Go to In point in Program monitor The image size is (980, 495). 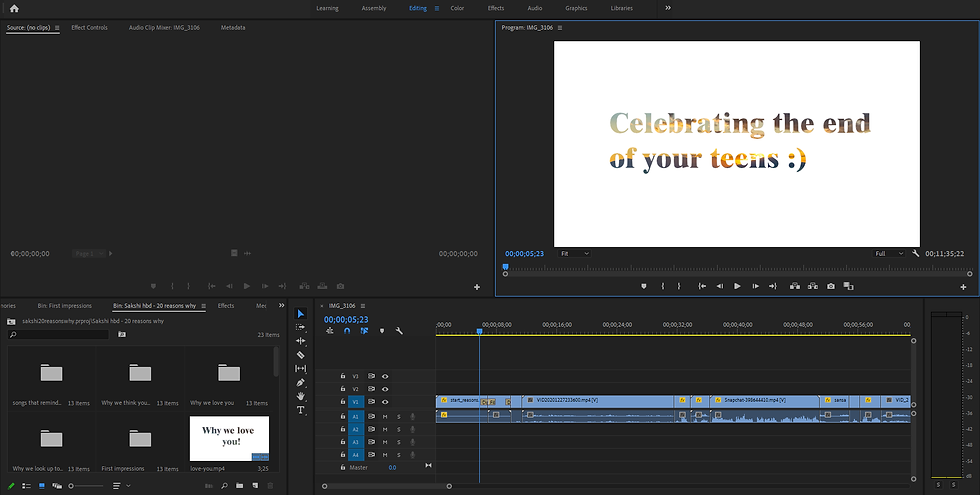point(702,286)
